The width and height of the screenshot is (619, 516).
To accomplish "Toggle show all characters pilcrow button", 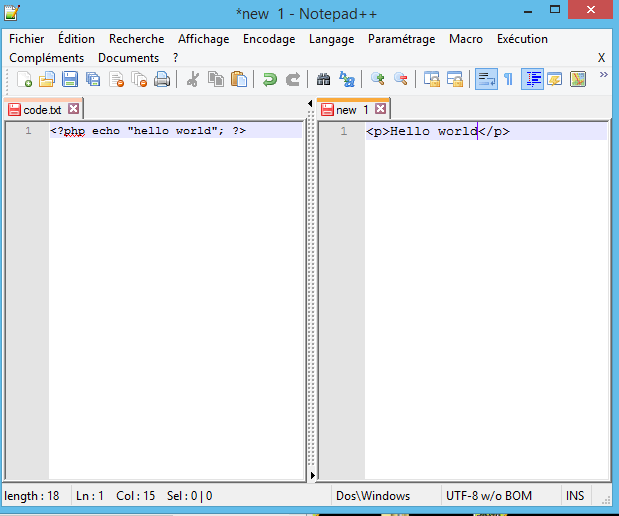I will click(508, 80).
